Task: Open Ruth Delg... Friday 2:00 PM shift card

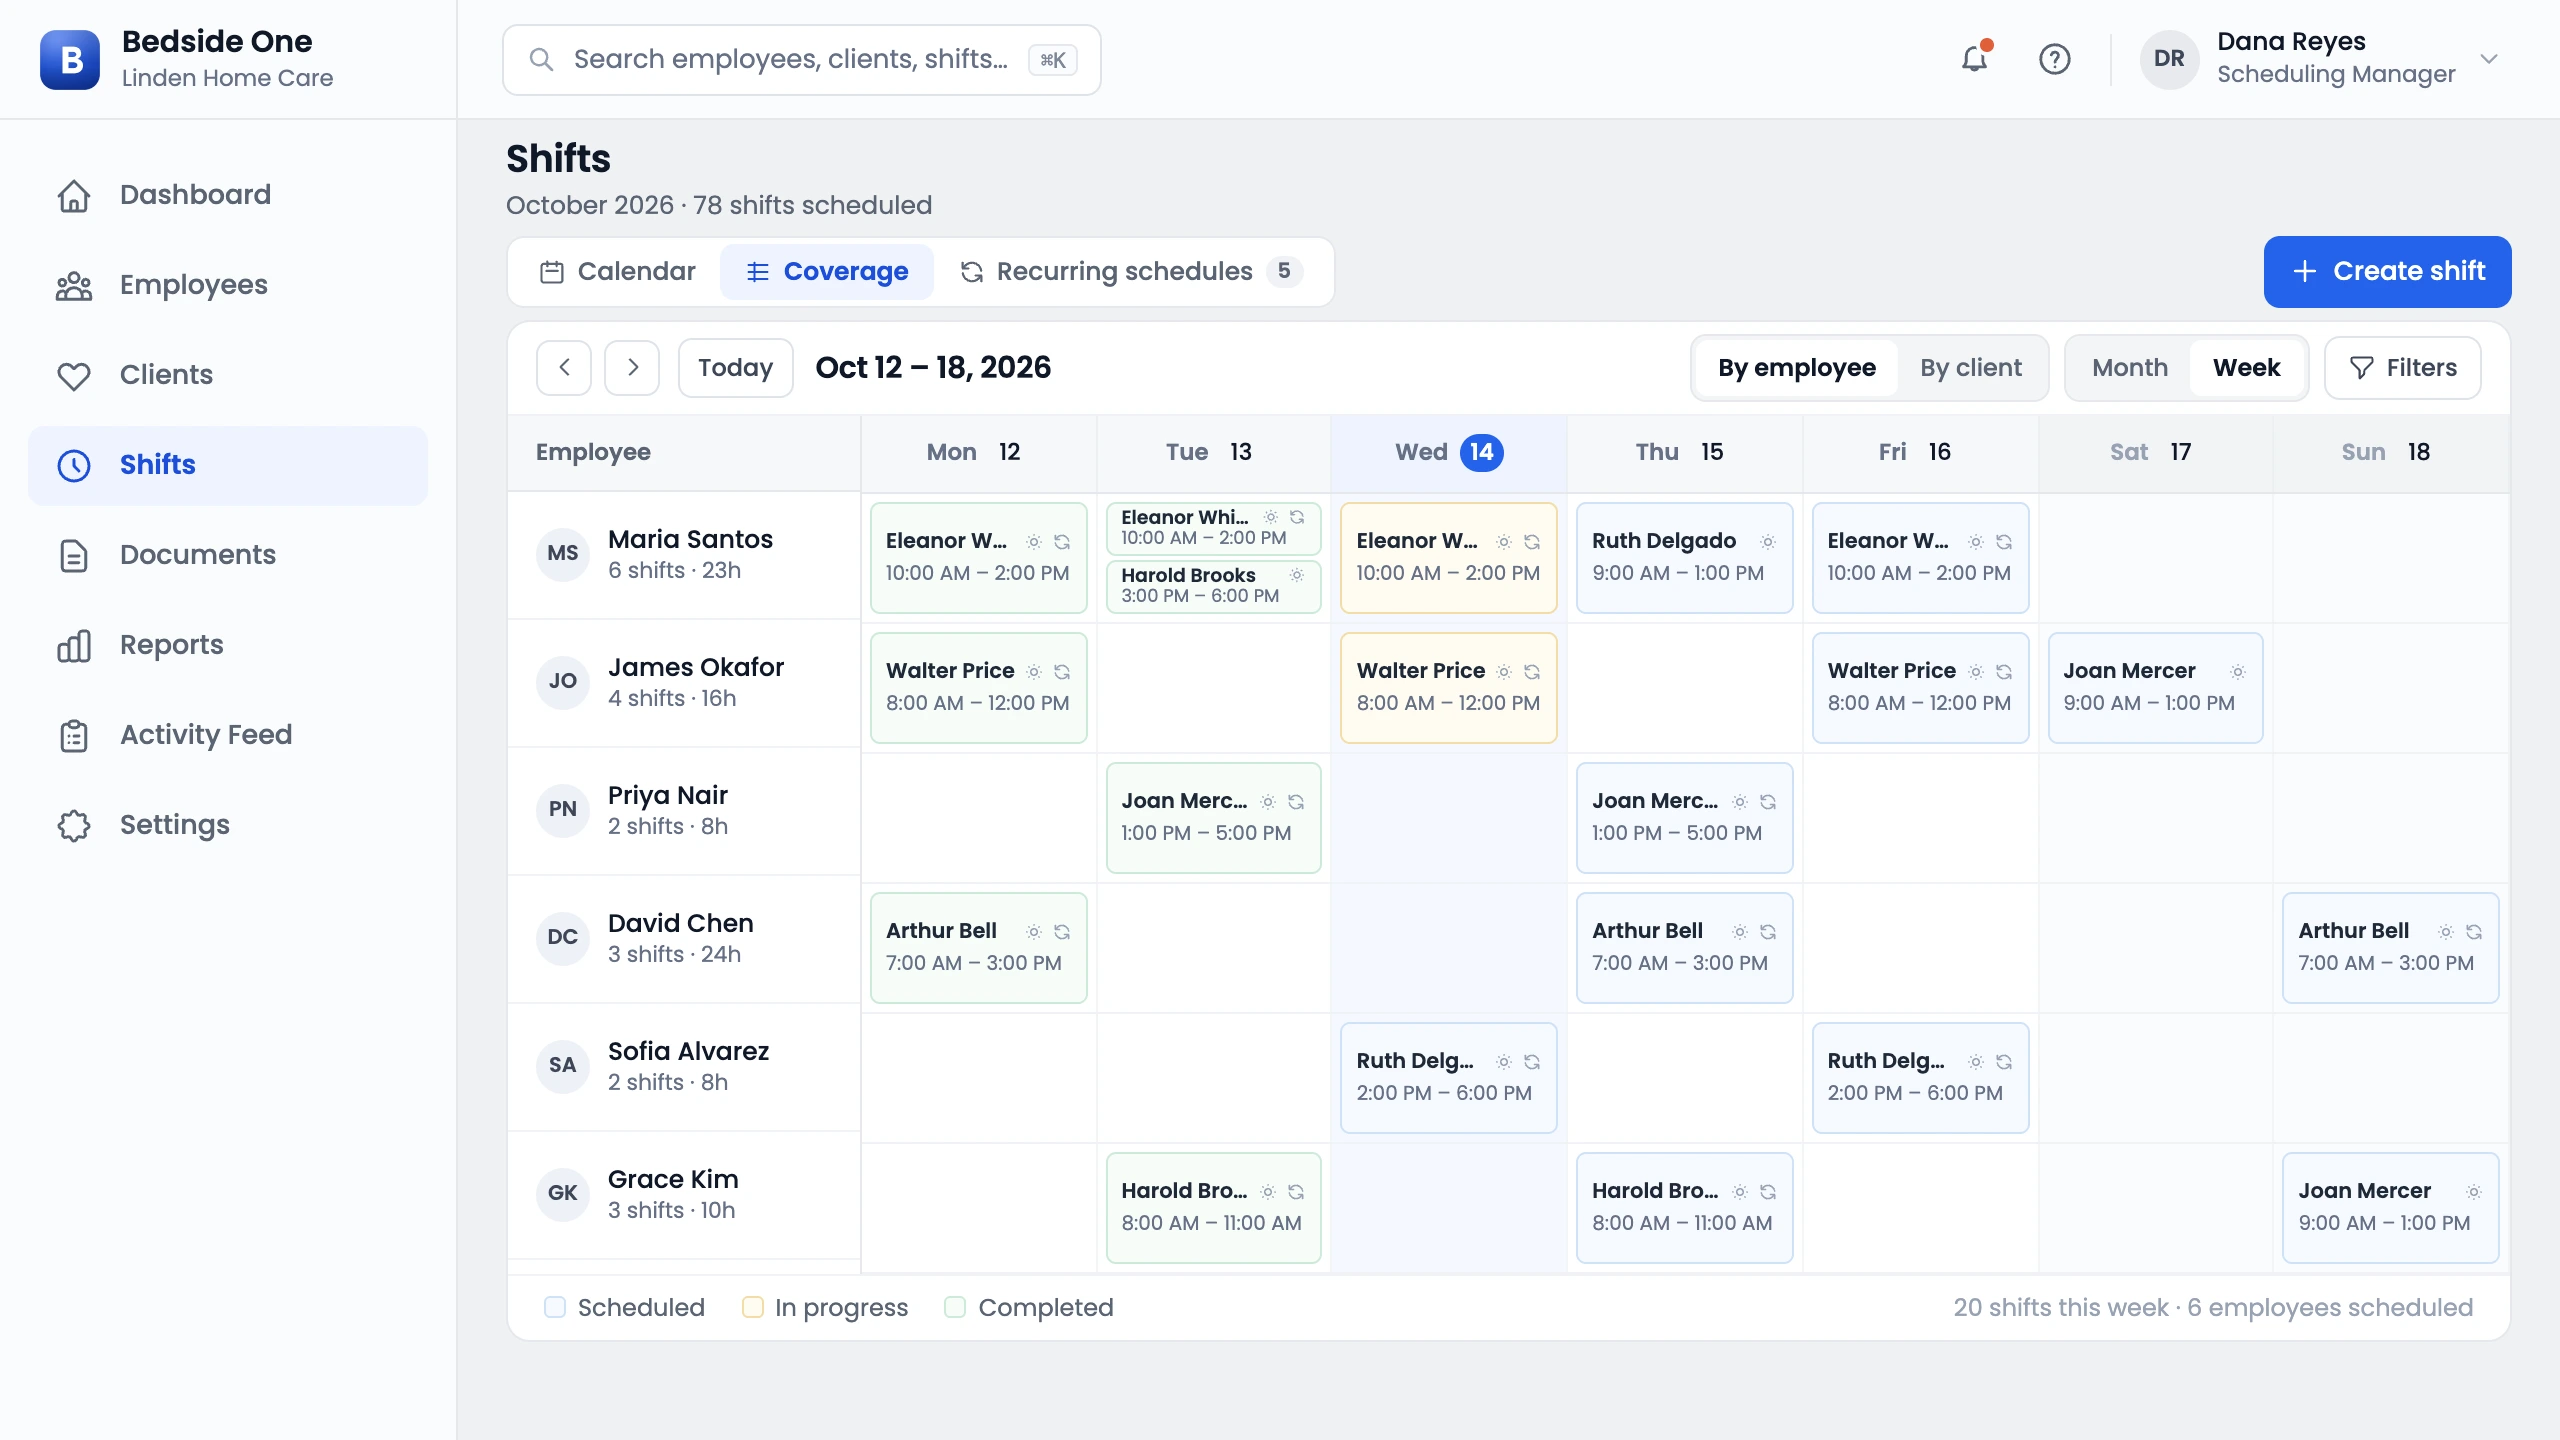Action: click(x=1920, y=1077)
